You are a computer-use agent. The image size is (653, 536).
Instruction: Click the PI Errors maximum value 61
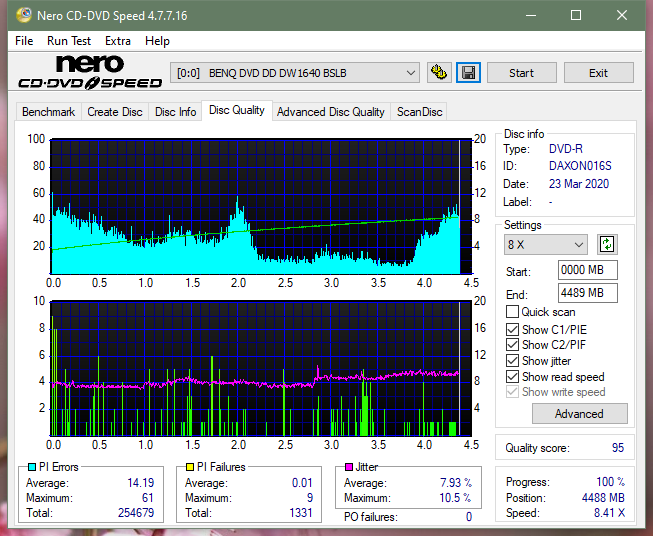(148, 498)
